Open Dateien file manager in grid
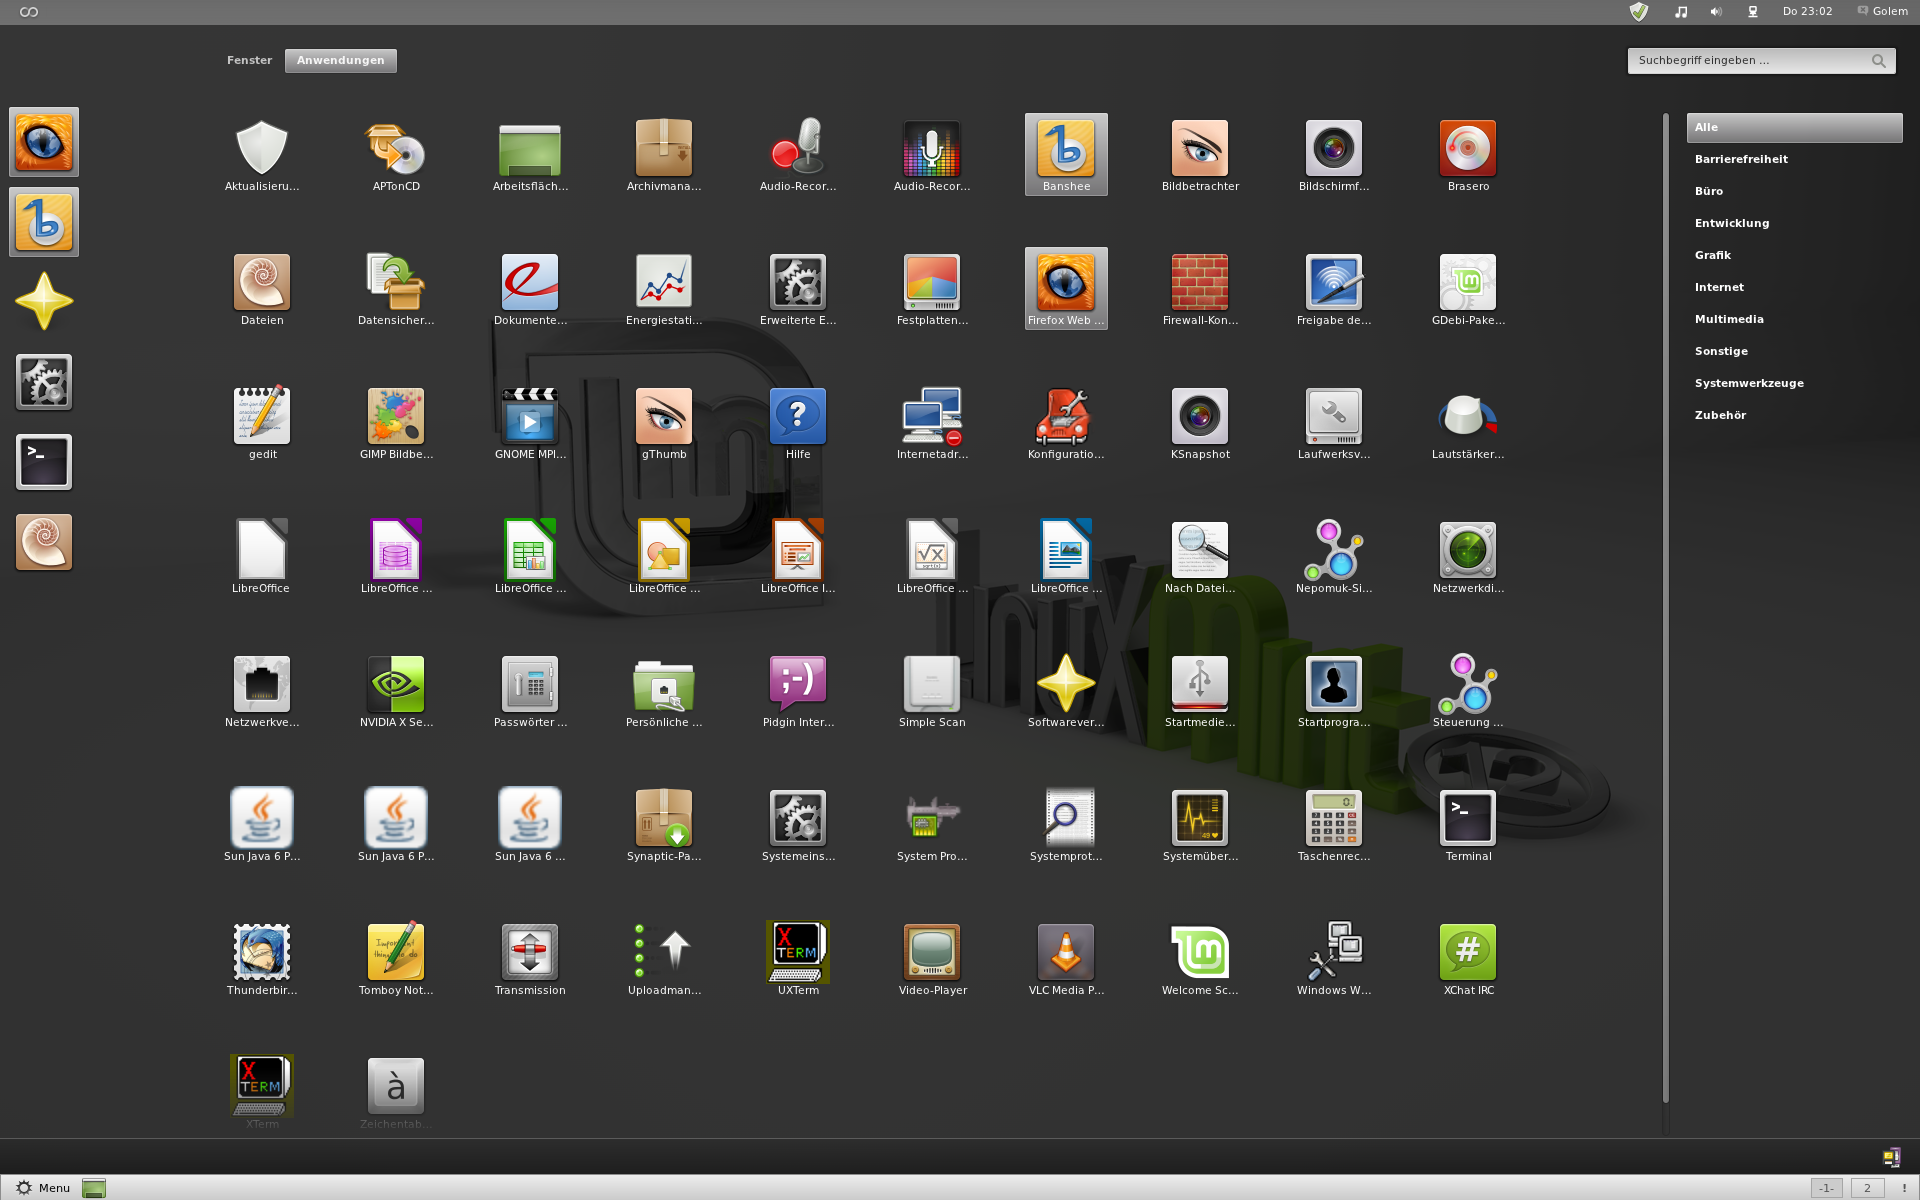 click(x=262, y=291)
